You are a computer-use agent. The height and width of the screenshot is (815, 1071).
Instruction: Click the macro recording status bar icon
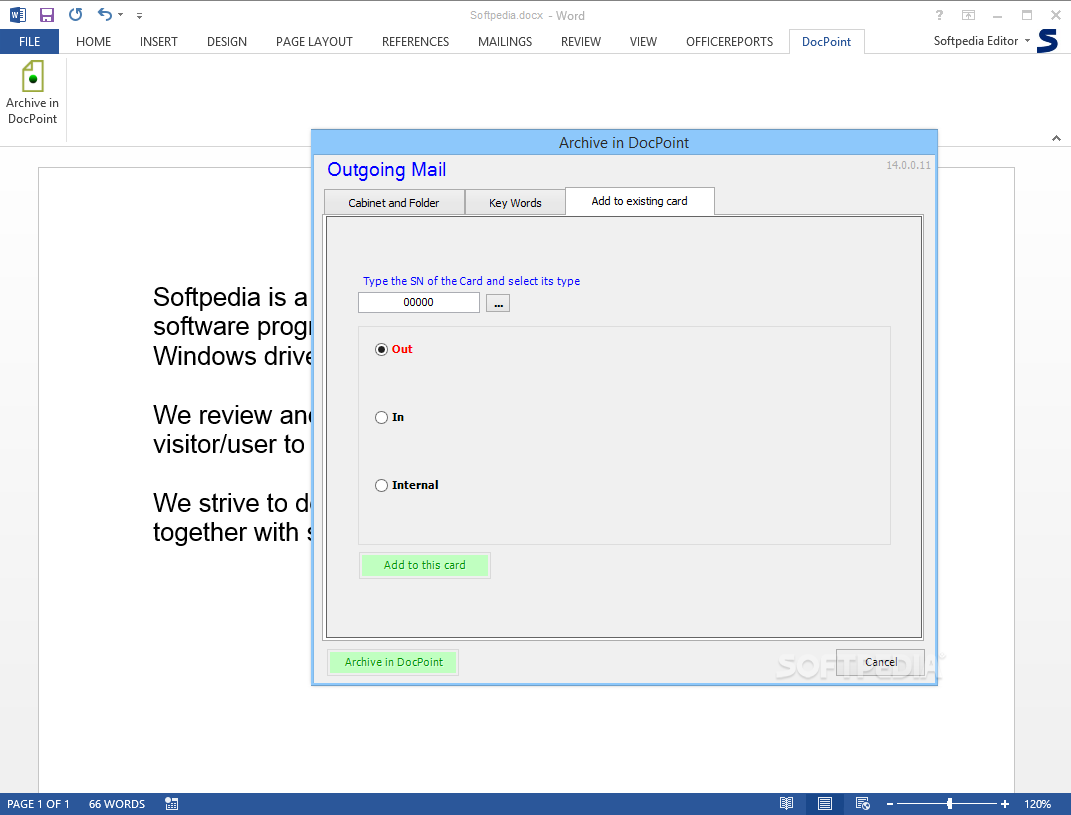[172, 804]
